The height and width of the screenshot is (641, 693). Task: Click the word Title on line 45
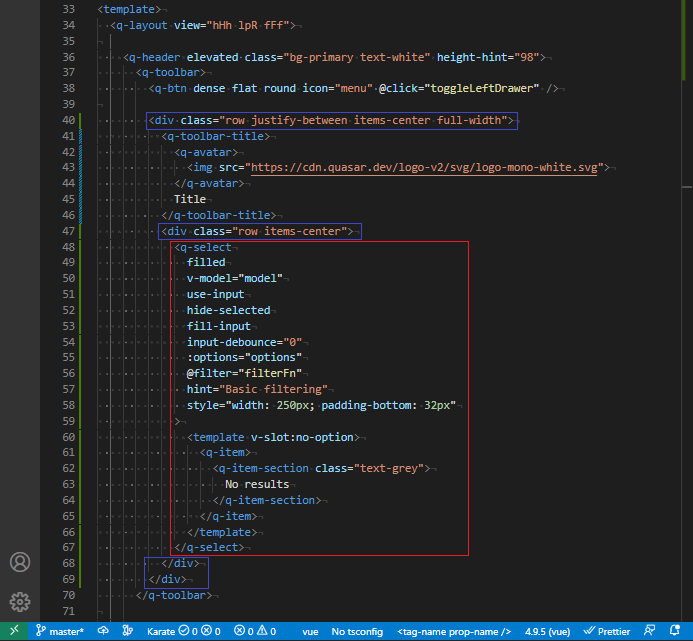[190, 199]
